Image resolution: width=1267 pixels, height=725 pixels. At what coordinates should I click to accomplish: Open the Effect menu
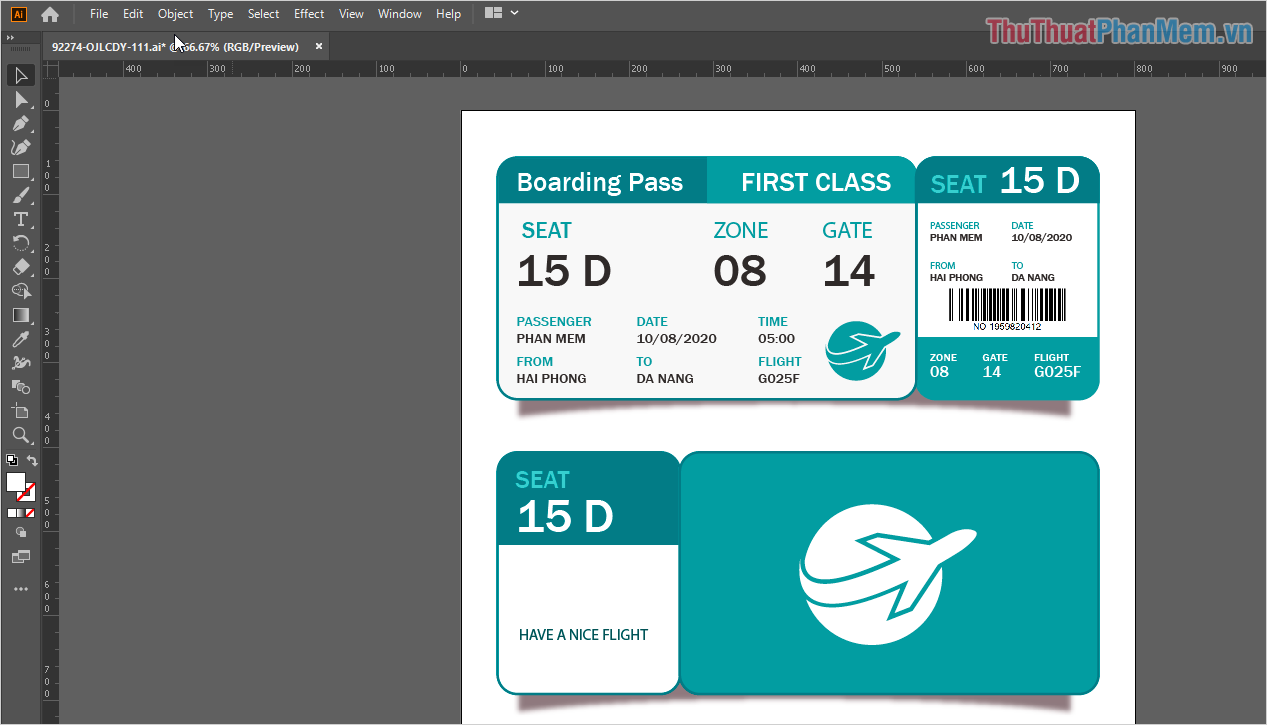[x=309, y=14]
